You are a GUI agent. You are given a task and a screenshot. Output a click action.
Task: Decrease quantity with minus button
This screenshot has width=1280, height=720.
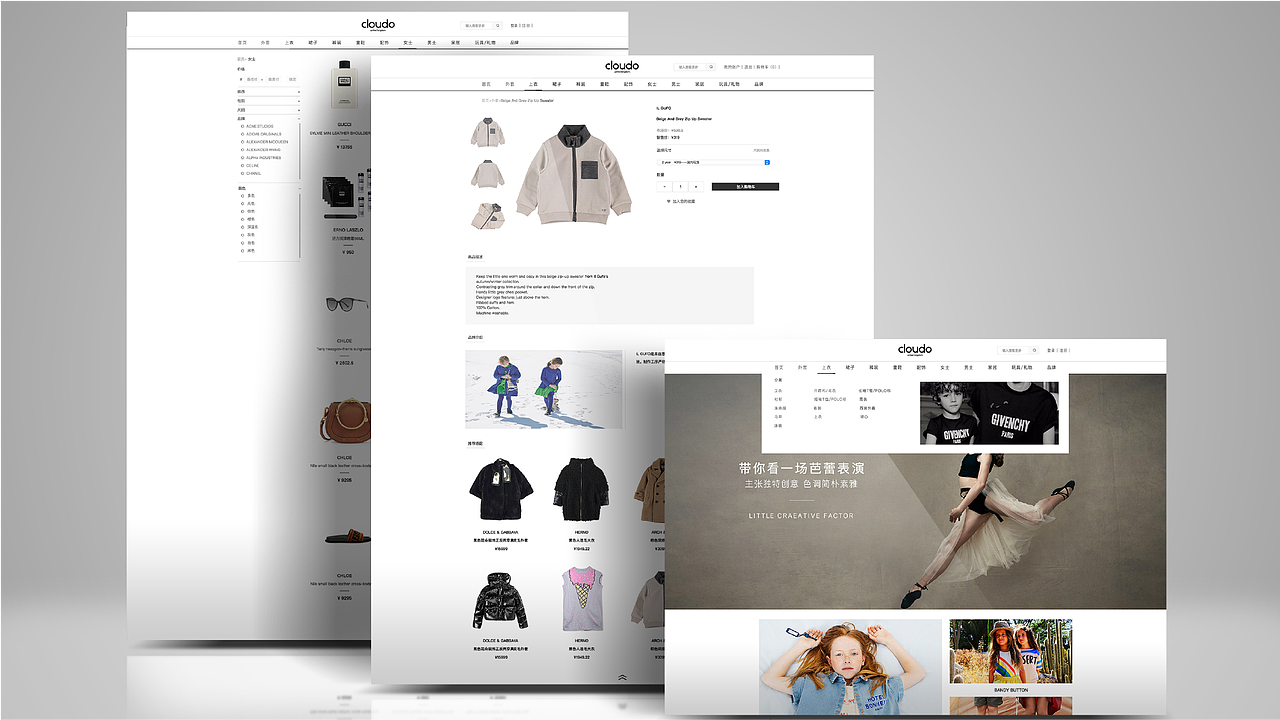665,186
